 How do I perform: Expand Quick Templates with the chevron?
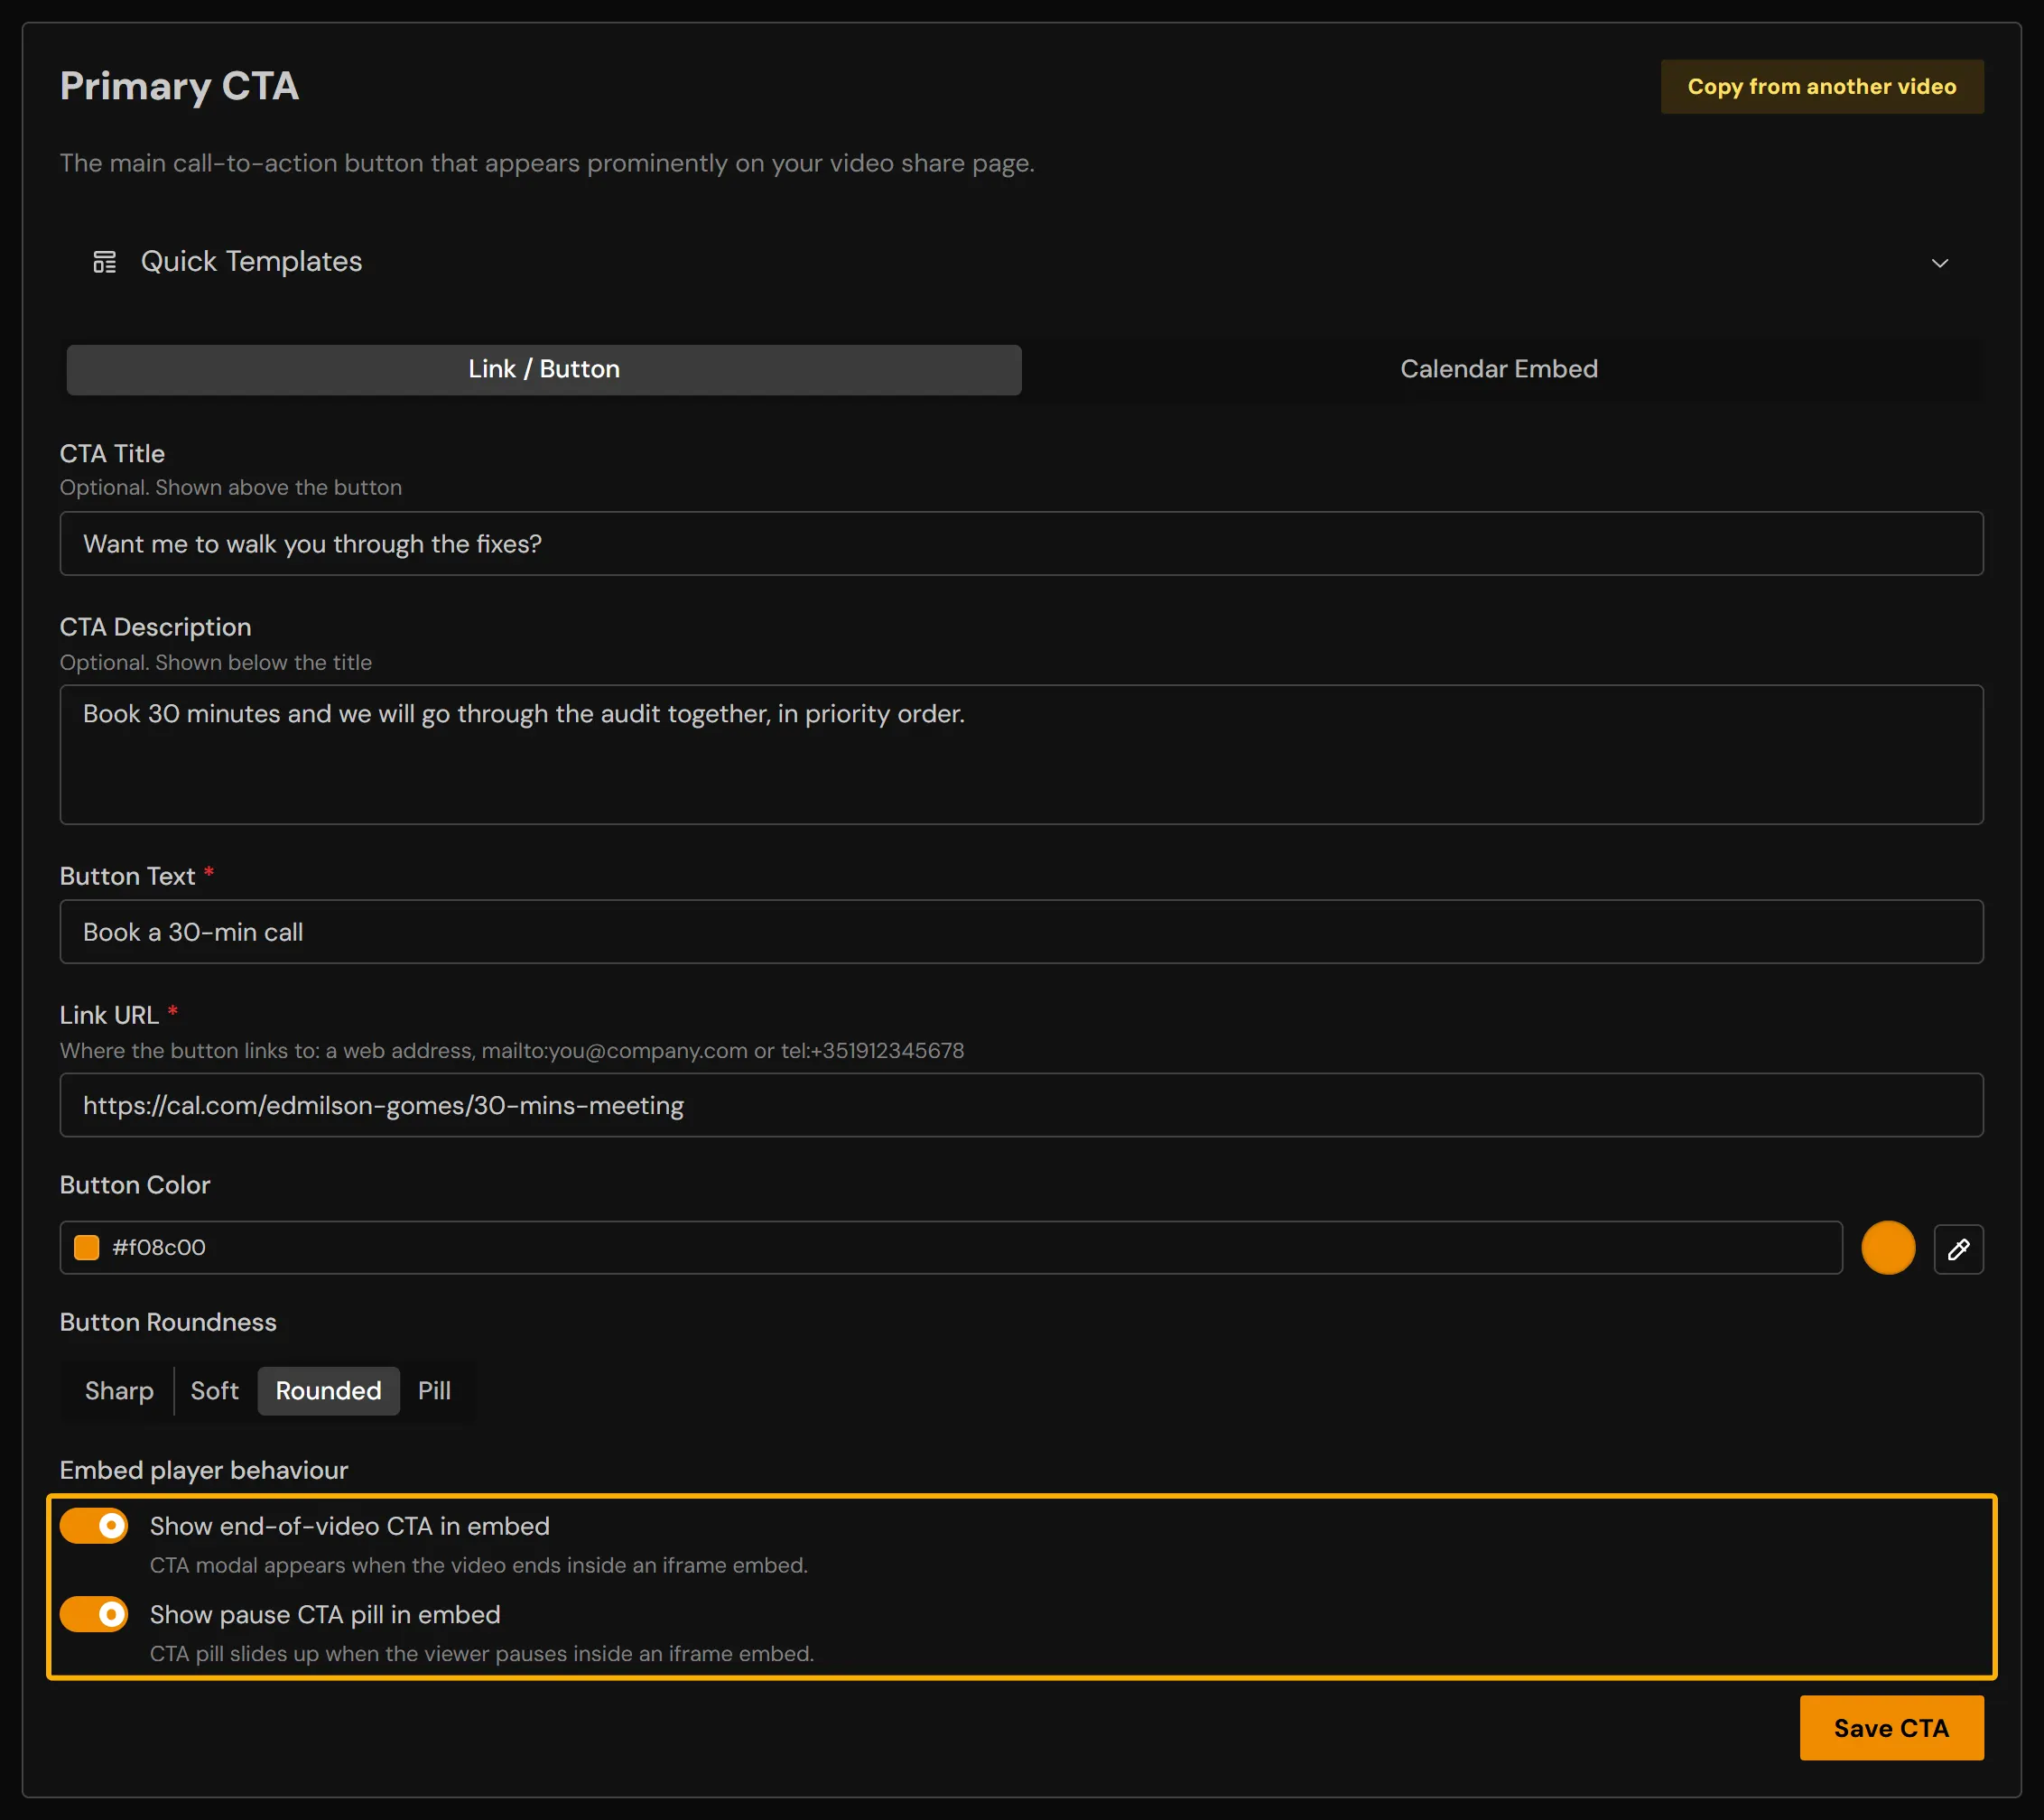[x=1940, y=263]
